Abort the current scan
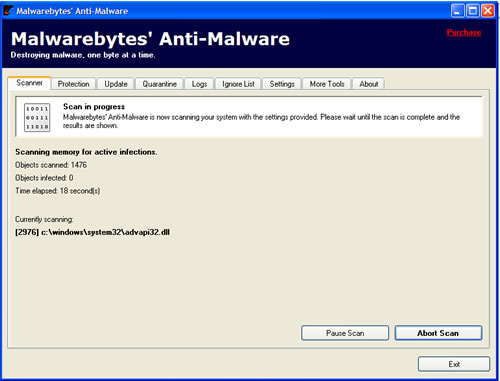This screenshot has height=381, width=500. [x=438, y=333]
